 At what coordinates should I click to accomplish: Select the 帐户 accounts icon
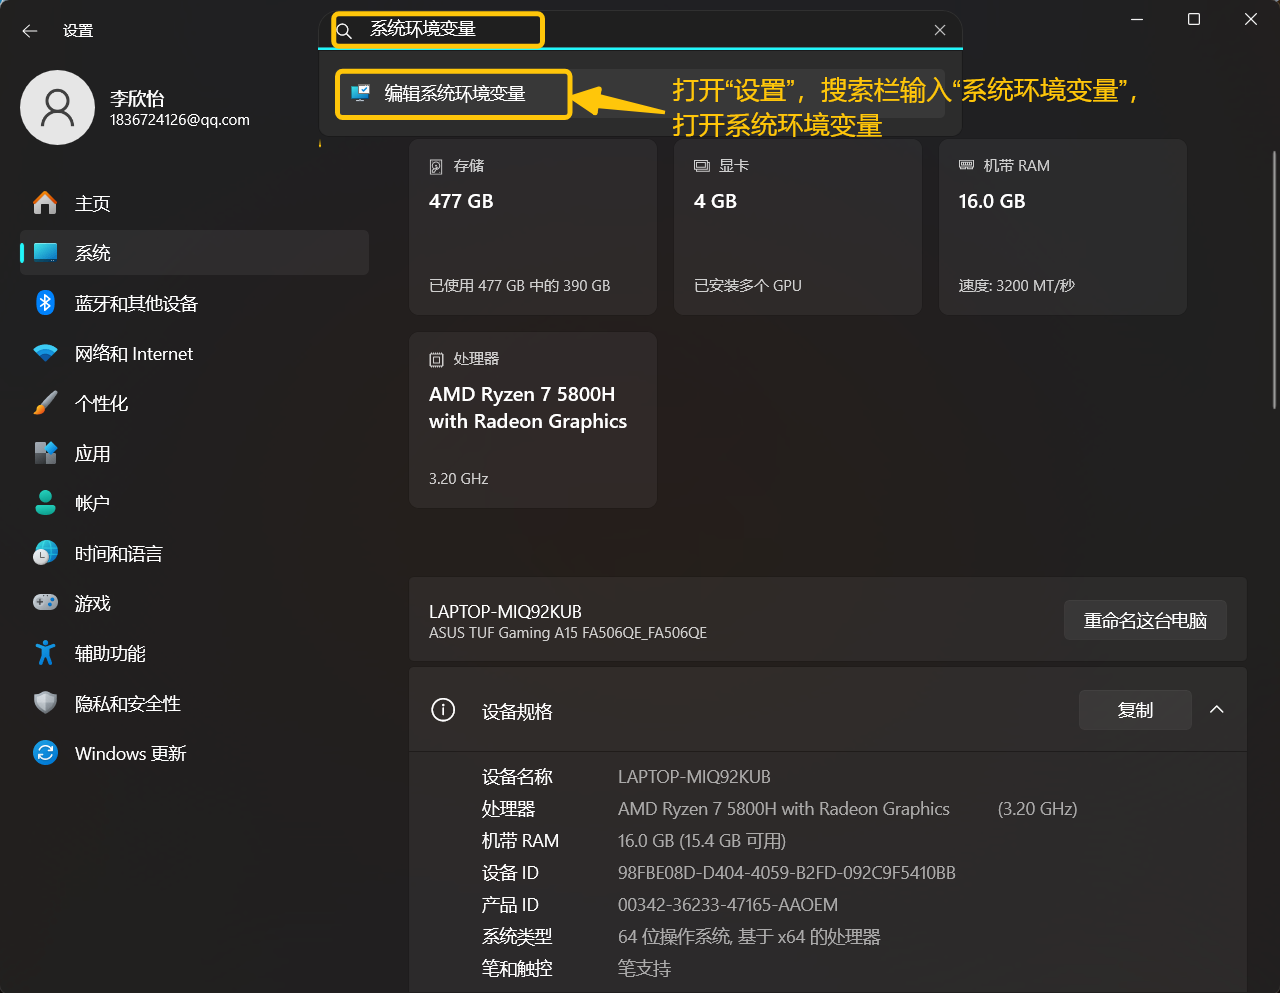point(45,503)
